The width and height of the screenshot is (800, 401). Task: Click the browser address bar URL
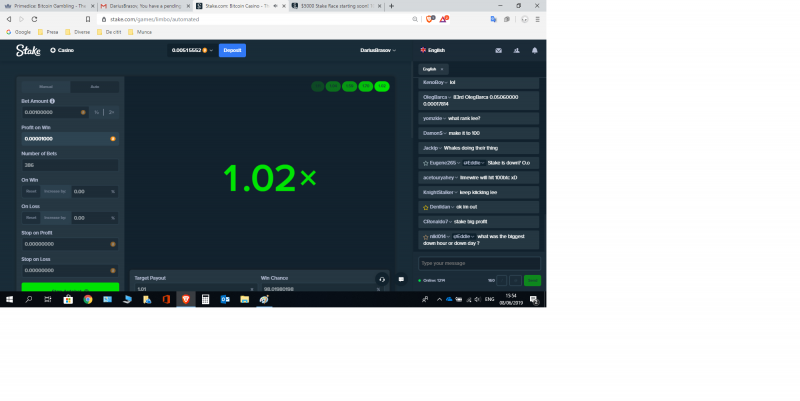click(155, 19)
